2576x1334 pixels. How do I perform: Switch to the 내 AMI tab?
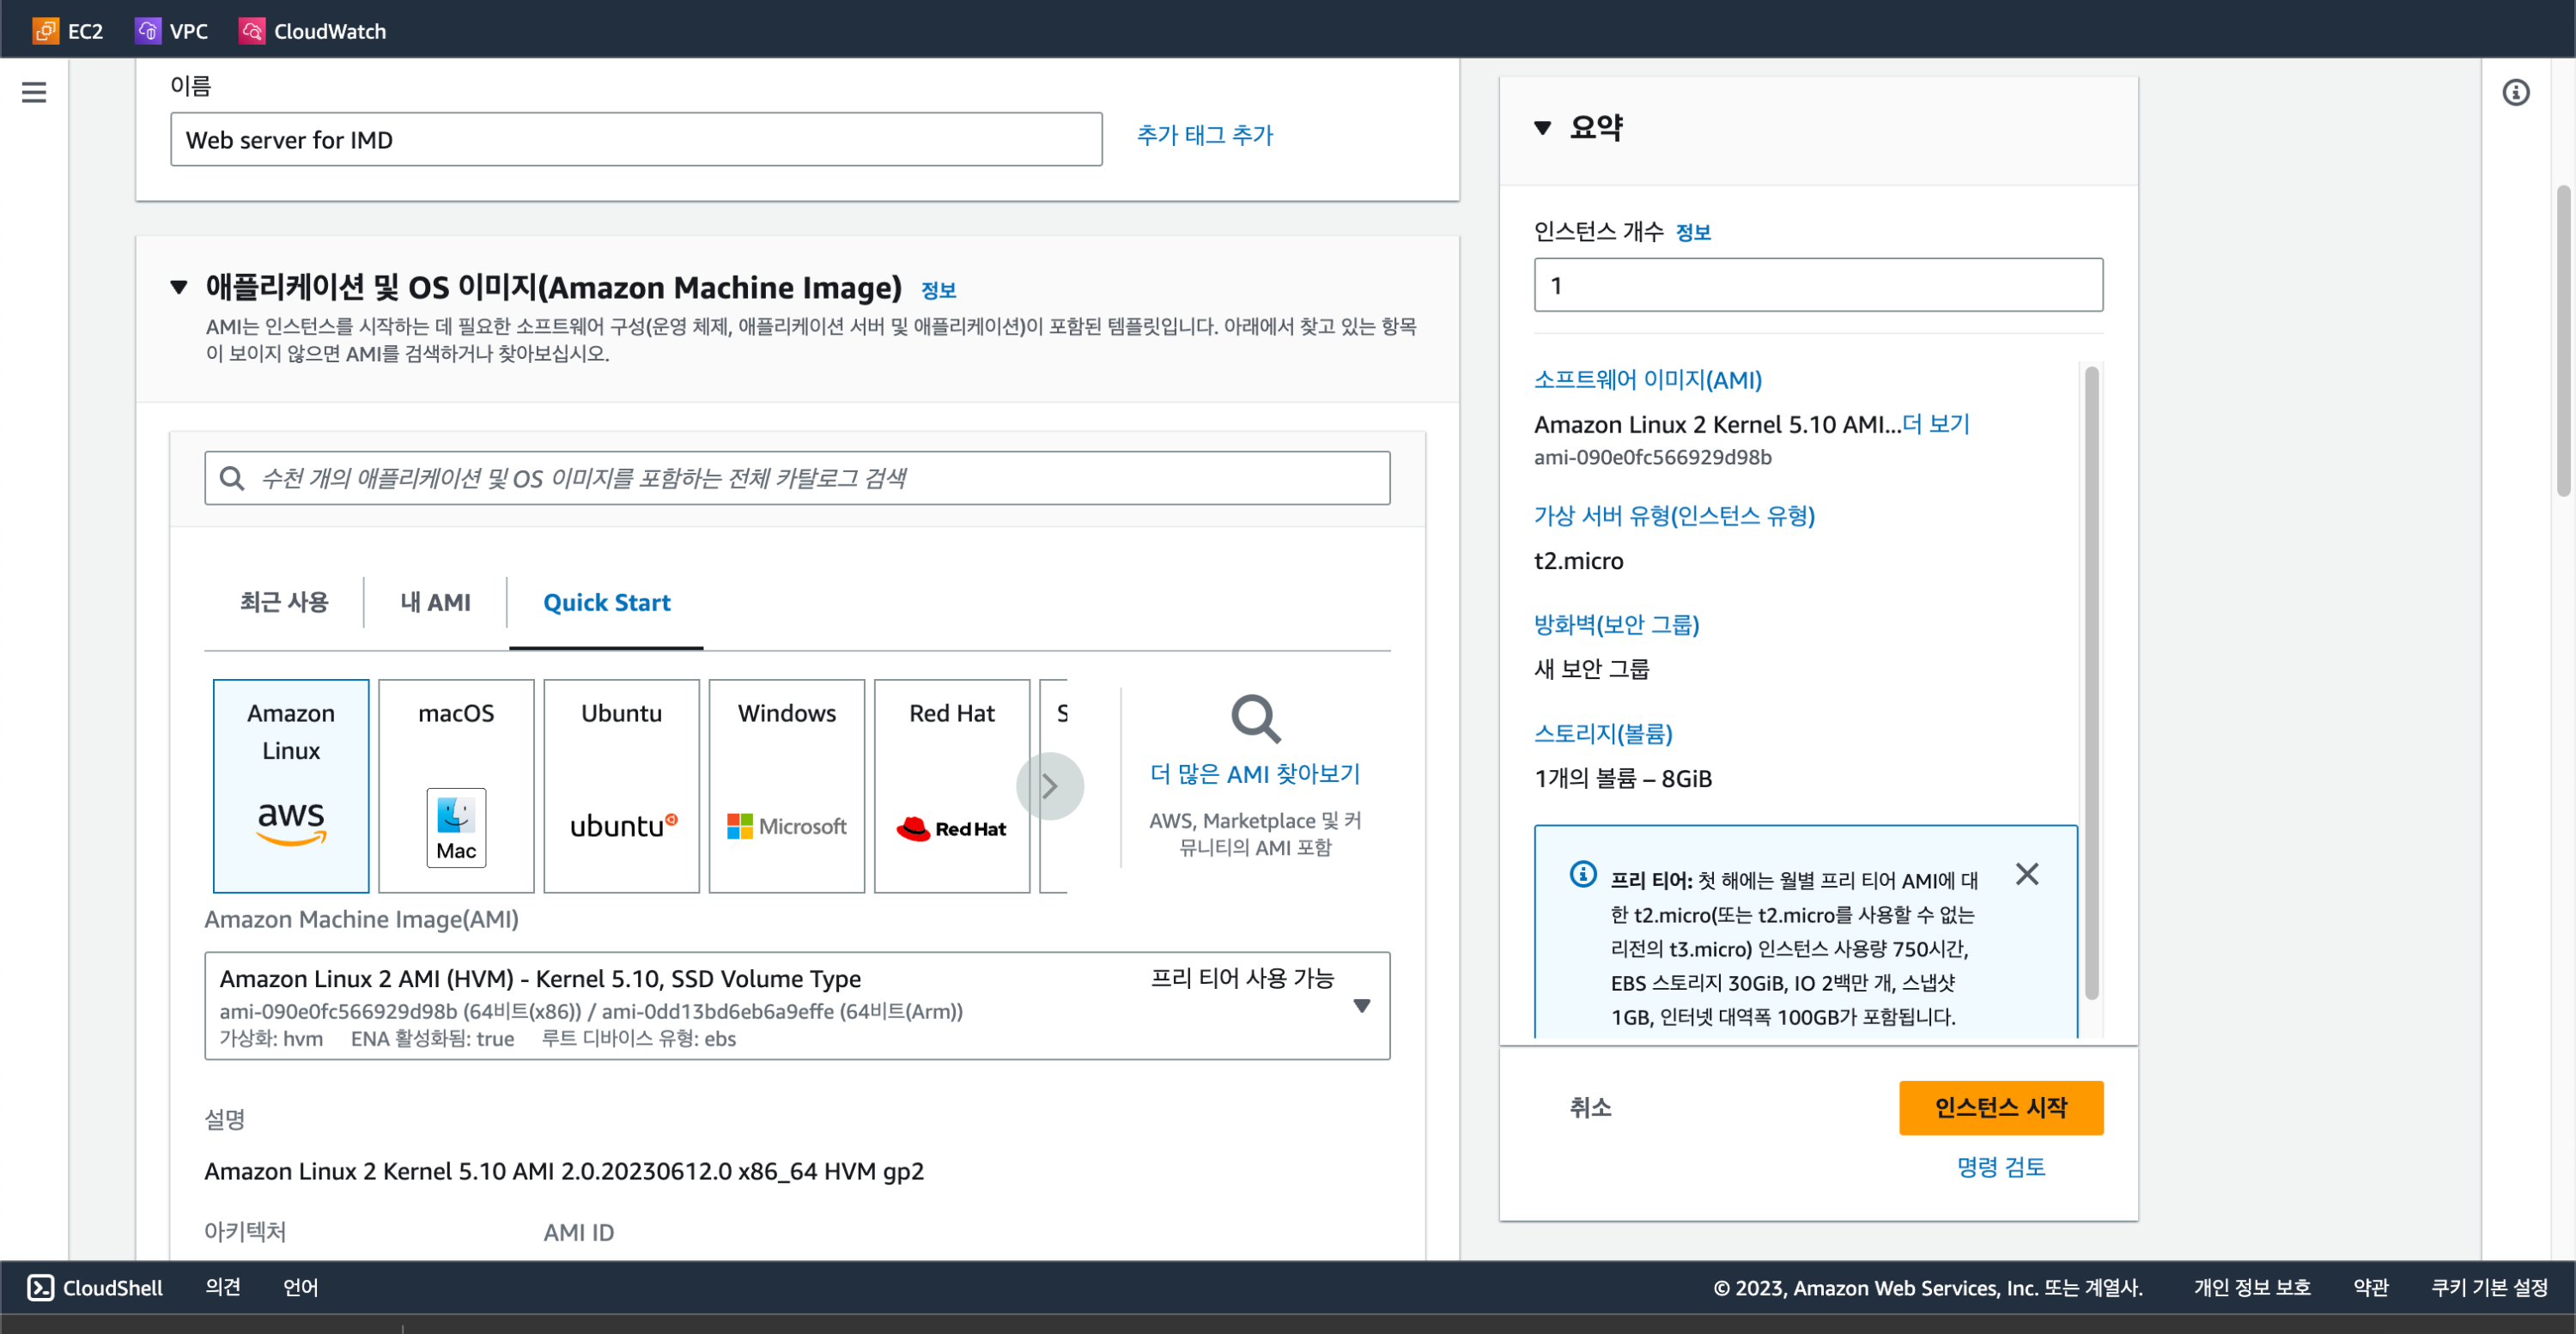pyautogui.click(x=435, y=602)
